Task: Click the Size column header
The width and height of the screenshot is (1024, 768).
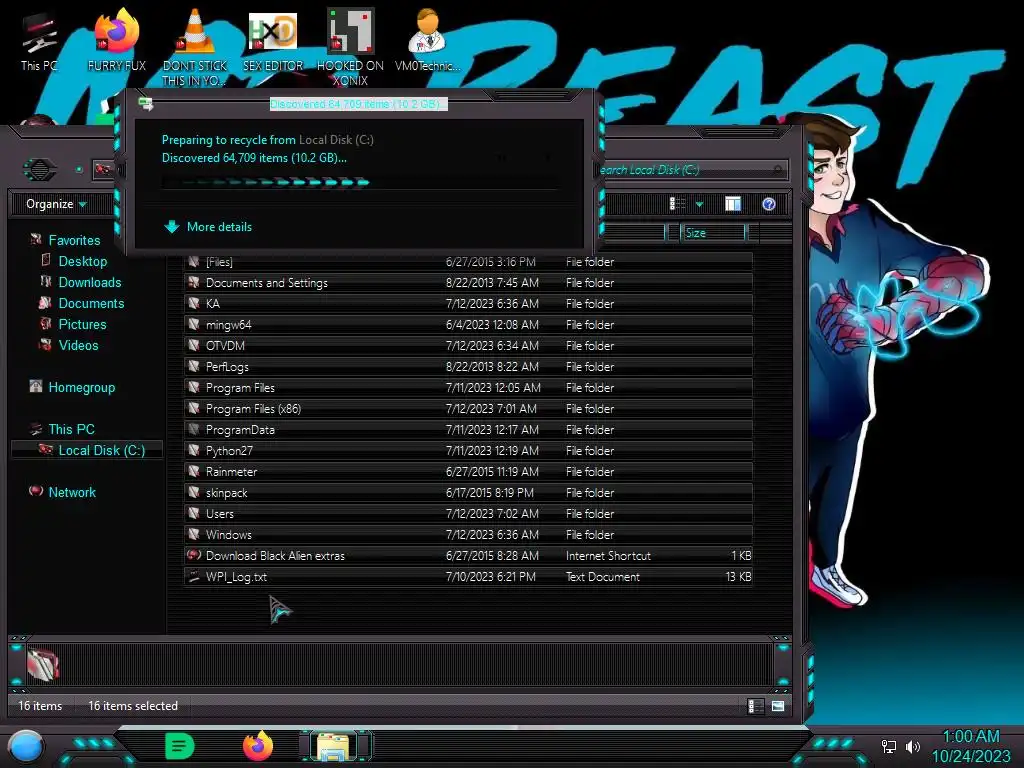Action: tap(712, 232)
